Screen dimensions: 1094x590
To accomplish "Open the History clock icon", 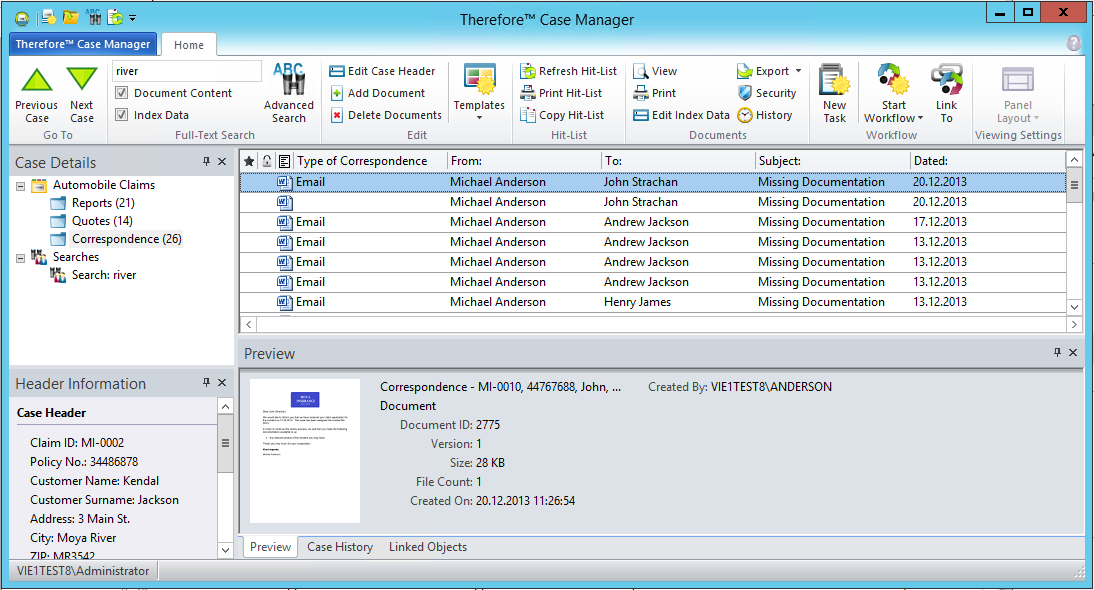I will [745, 115].
